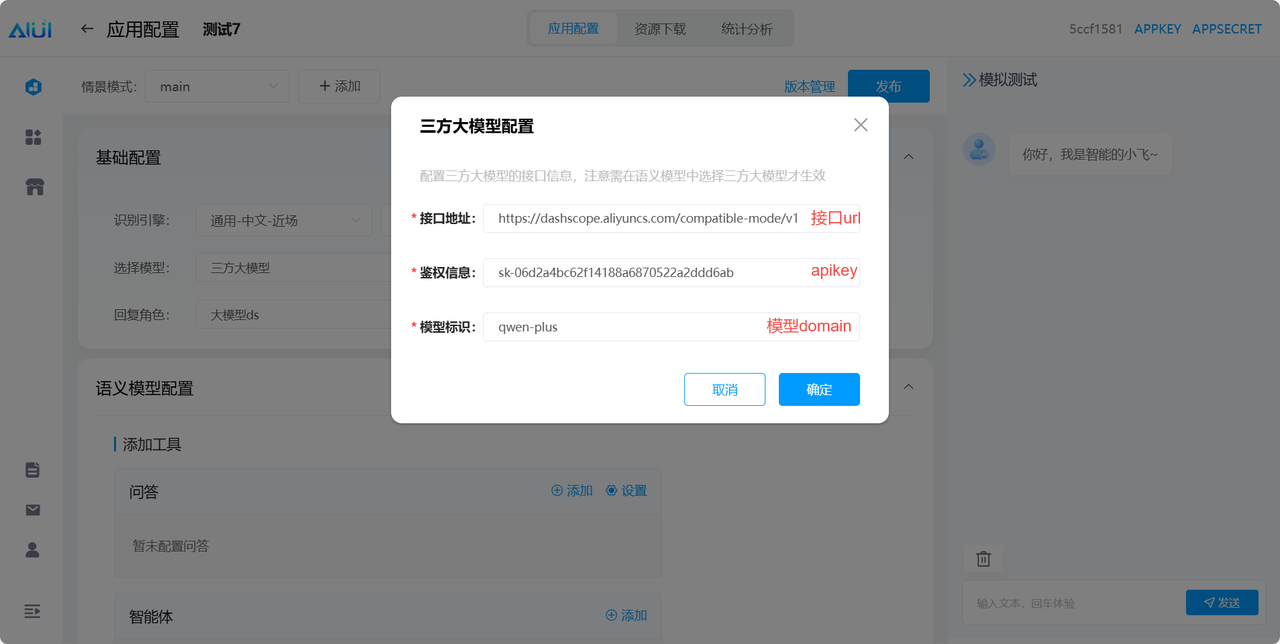Viewport: 1280px width, 644px height.
Task: Open the 情景模式 main dropdown
Action: click(217, 86)
